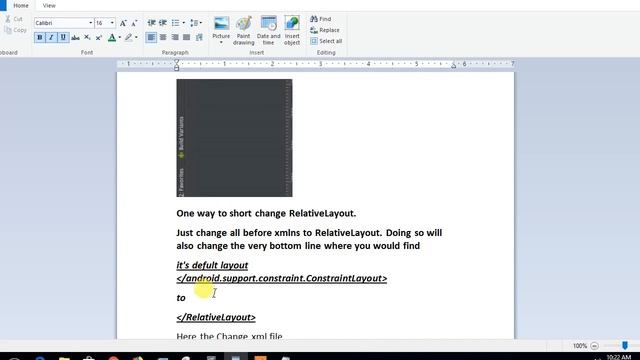Expand the highlight color palette arrow
The width and height of the screenshot is (640, 360).
tap(136, 38)
